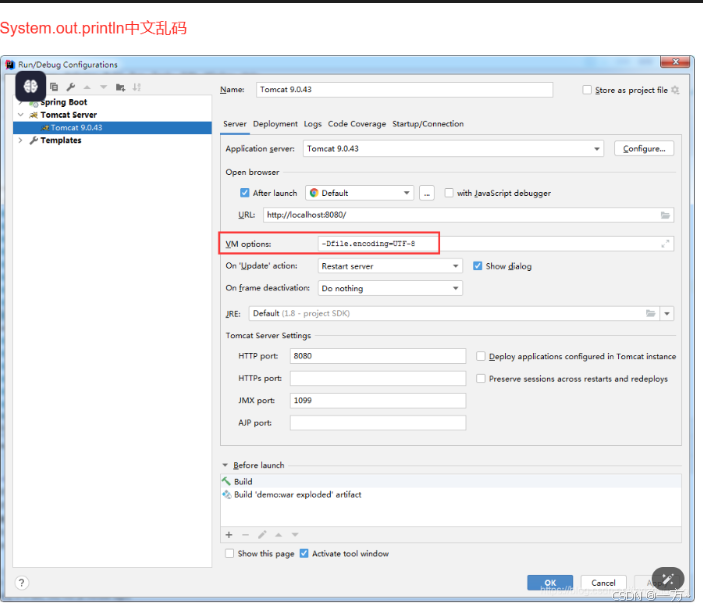Click the browser ellipsis button

pyautogui.click(x=427, y=193)
